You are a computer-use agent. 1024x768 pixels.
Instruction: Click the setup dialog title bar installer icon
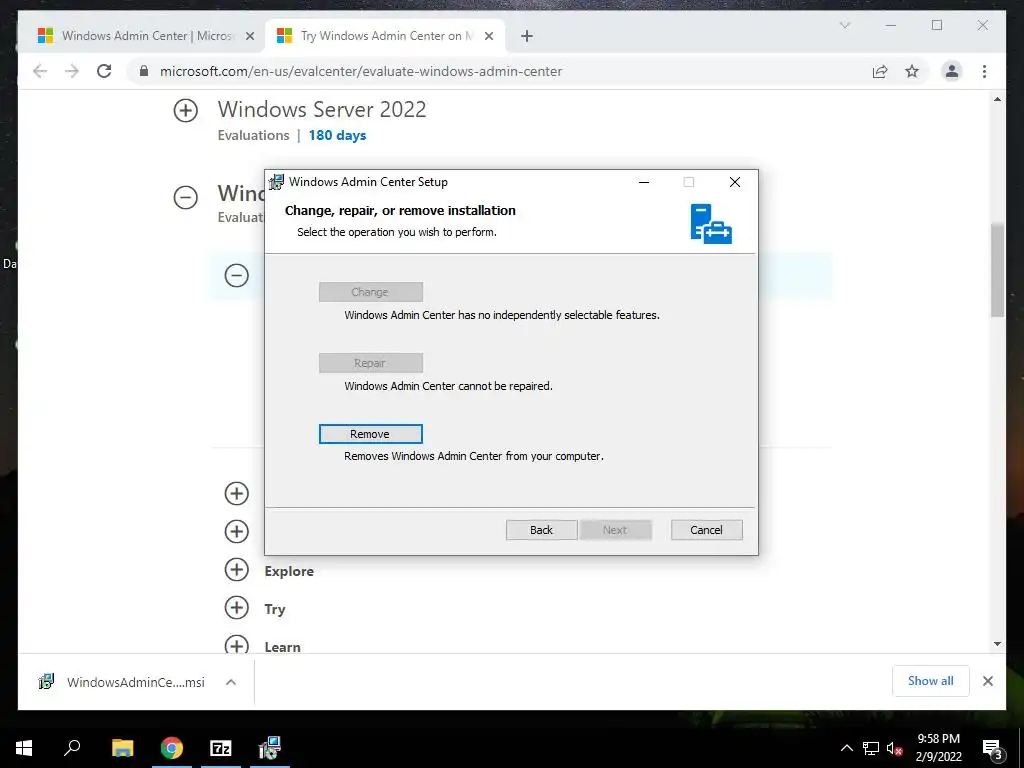click(x=277, y=182)
